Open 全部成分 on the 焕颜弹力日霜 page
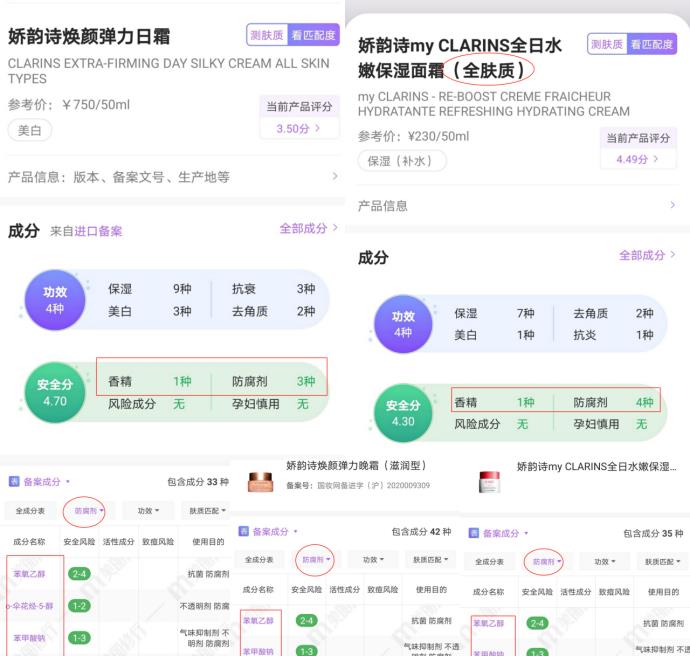Image resolution: width=690 pixels, height=656 pixels. coord(308,228)
